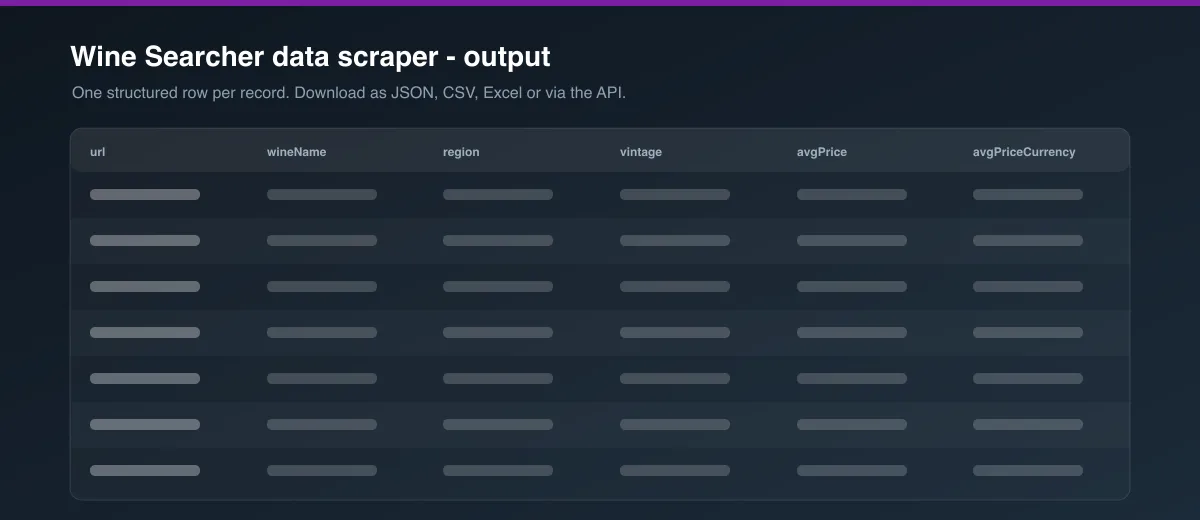
Task: Select the wineName column header
Action: (x=296, y=152)
